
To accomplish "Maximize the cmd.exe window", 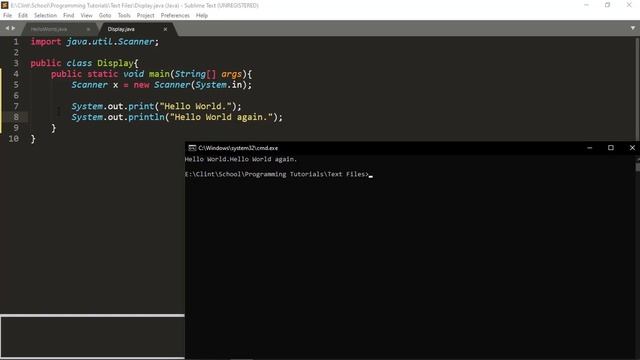I will tap(611, 148).
